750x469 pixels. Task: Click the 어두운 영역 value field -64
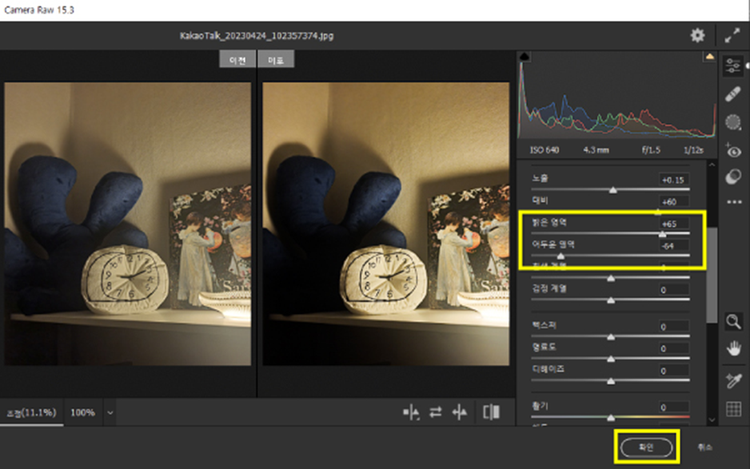click(673, 246)
